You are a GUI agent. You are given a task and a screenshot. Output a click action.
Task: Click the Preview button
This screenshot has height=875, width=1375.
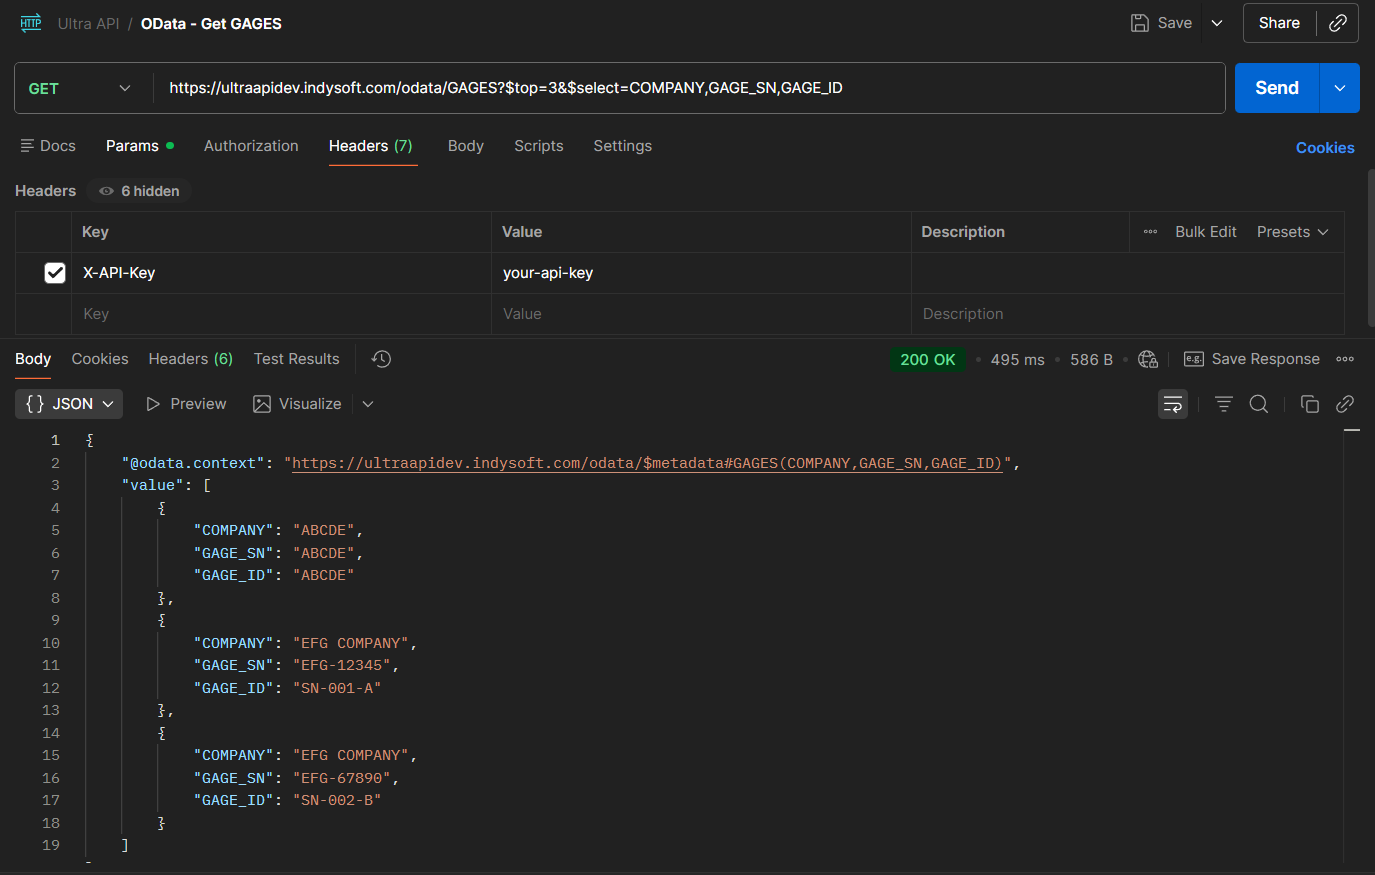coord(186,404)
